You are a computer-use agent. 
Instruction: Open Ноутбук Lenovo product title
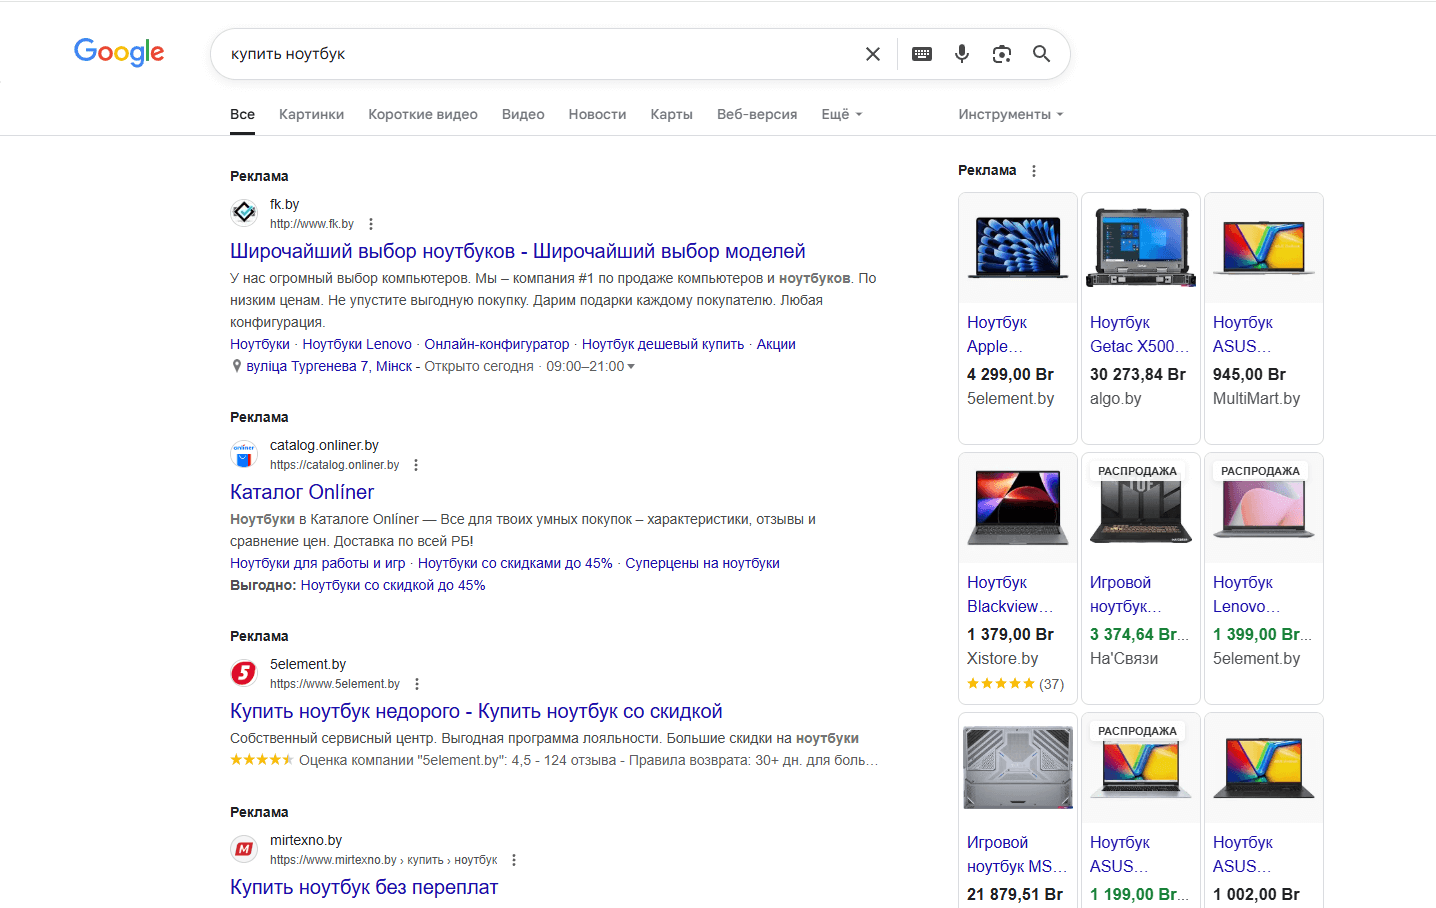click(1246, 594)
